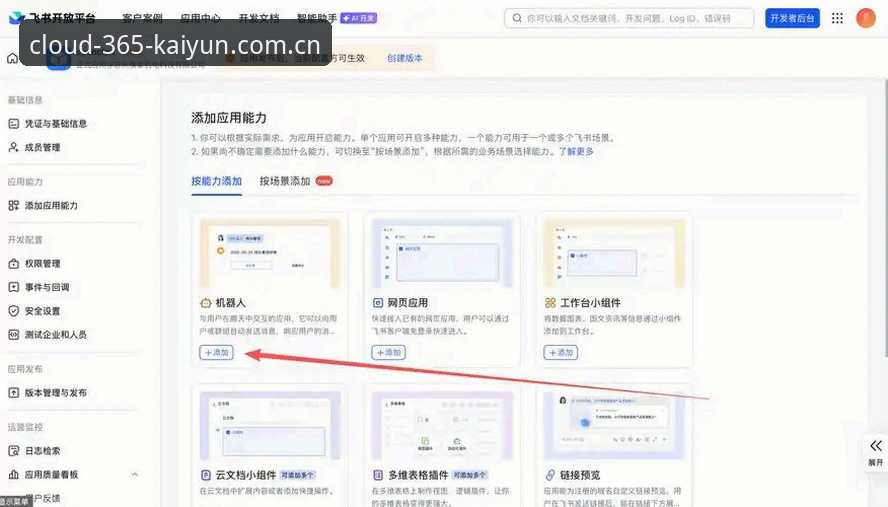Collapse the 应用质量看板 sidebar group
The image size is (888, 507).
pos(135,474)
